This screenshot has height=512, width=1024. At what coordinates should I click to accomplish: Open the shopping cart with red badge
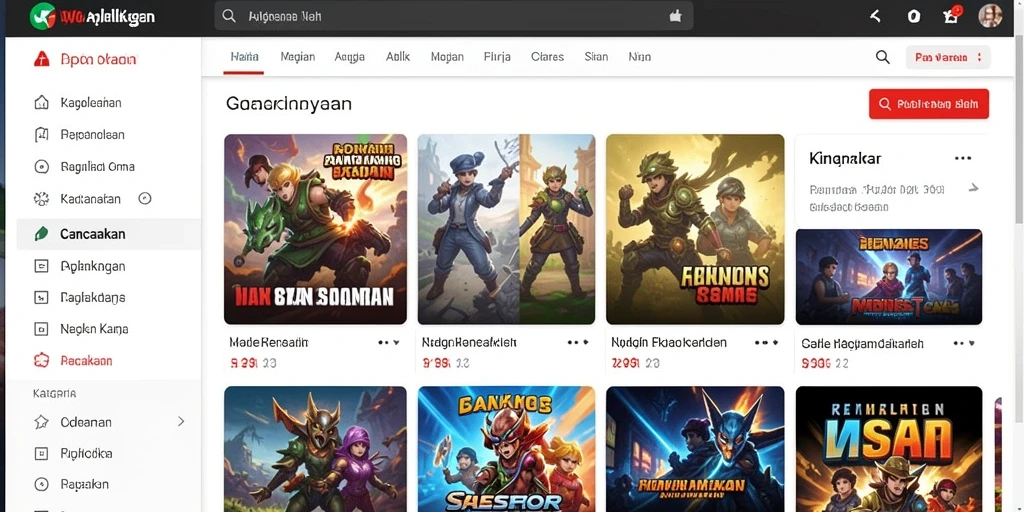click(952, 15)
